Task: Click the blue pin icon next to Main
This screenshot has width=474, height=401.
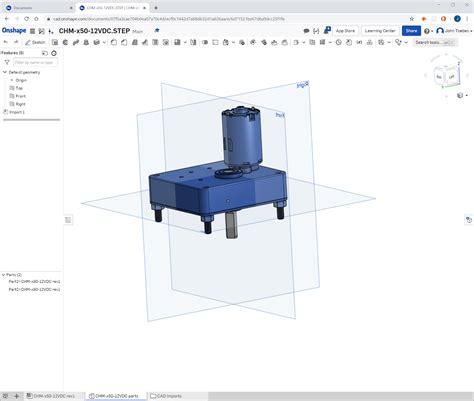Action: tap(157, 30)
